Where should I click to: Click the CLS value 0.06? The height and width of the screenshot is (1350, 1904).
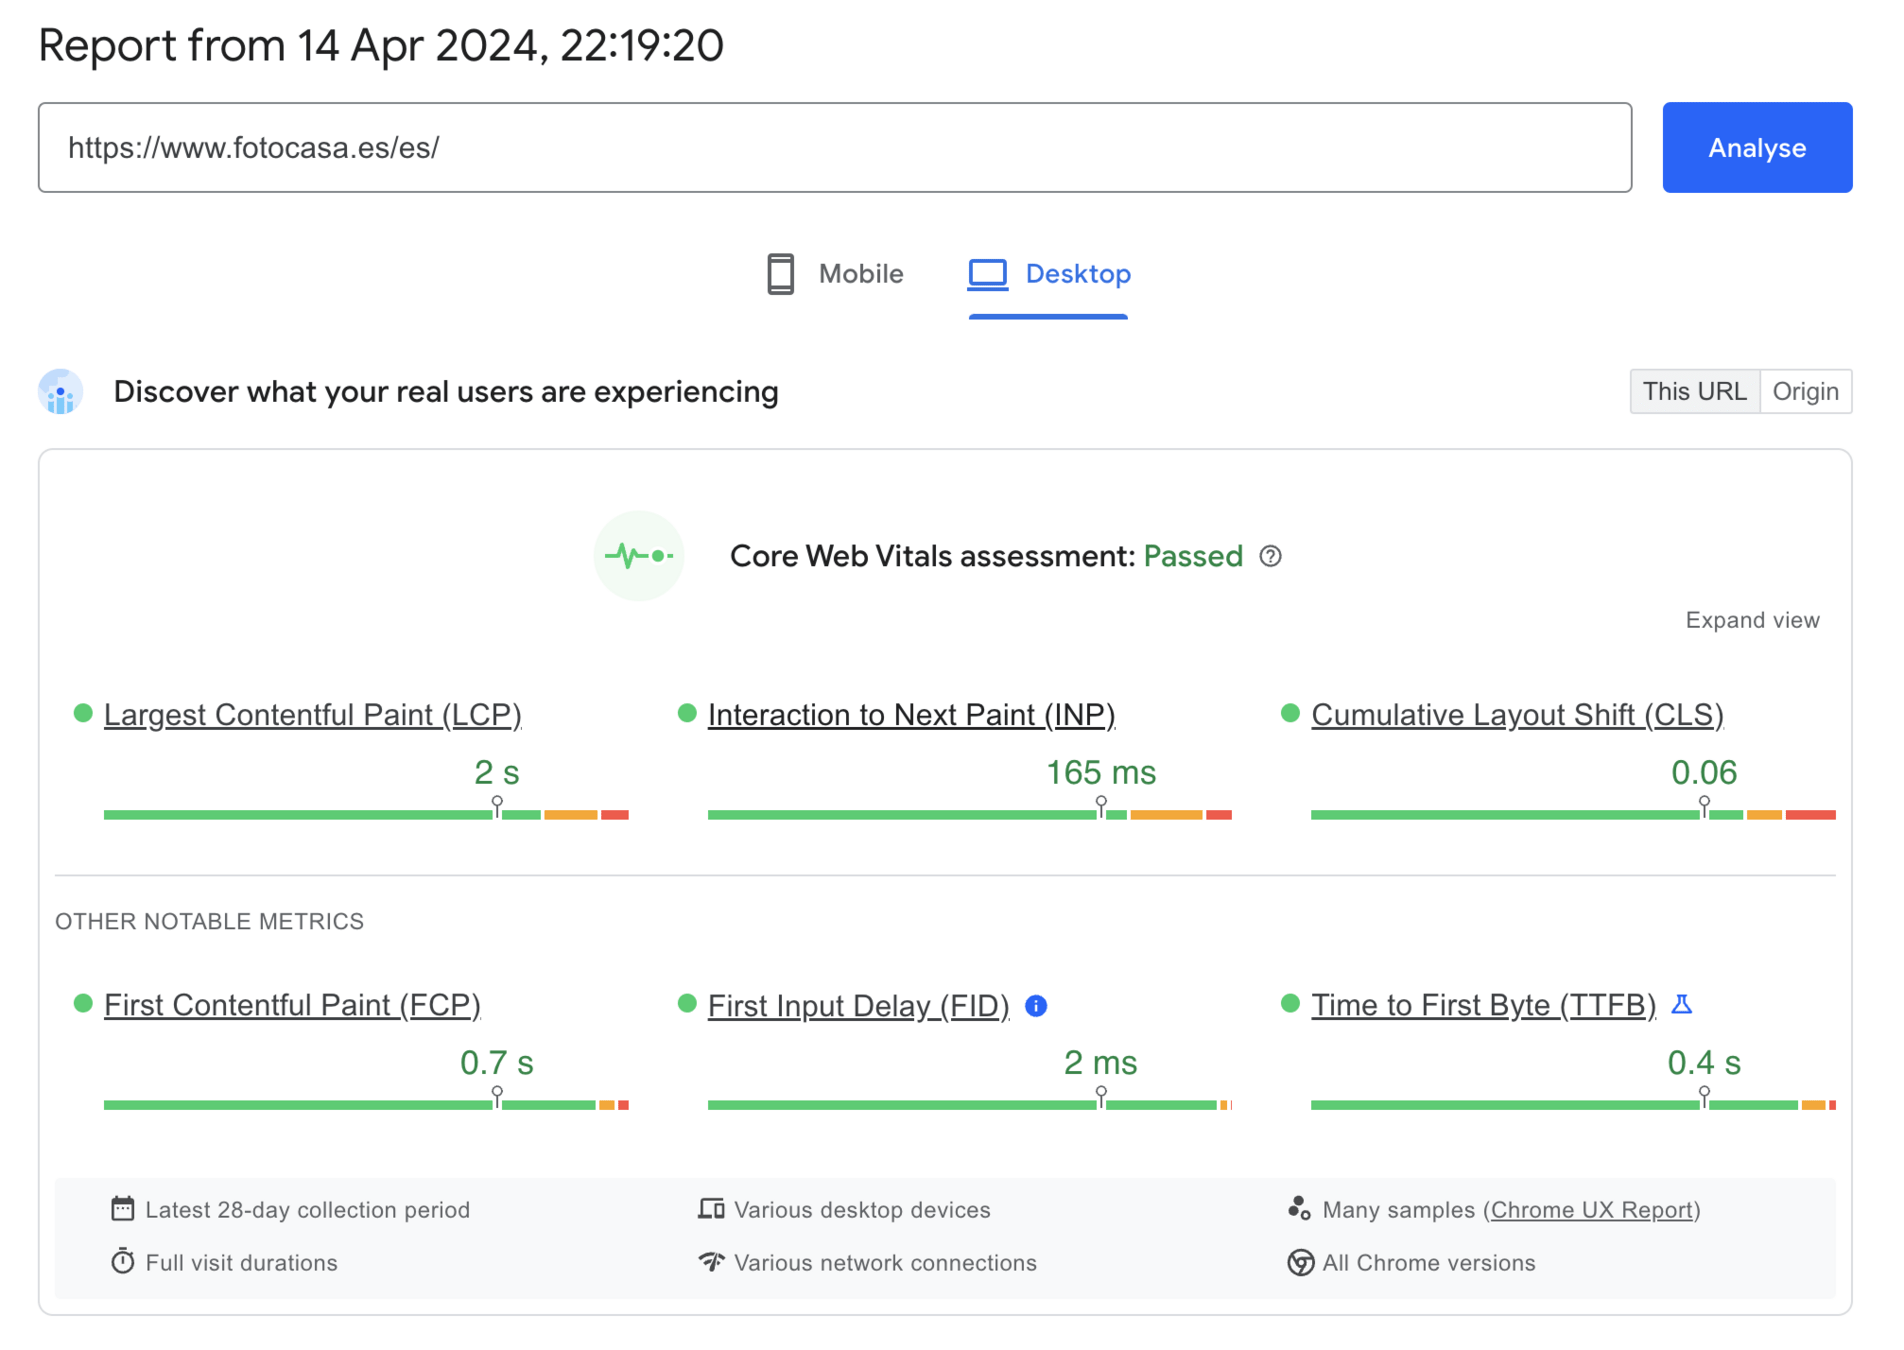(x=1704, y=772)
